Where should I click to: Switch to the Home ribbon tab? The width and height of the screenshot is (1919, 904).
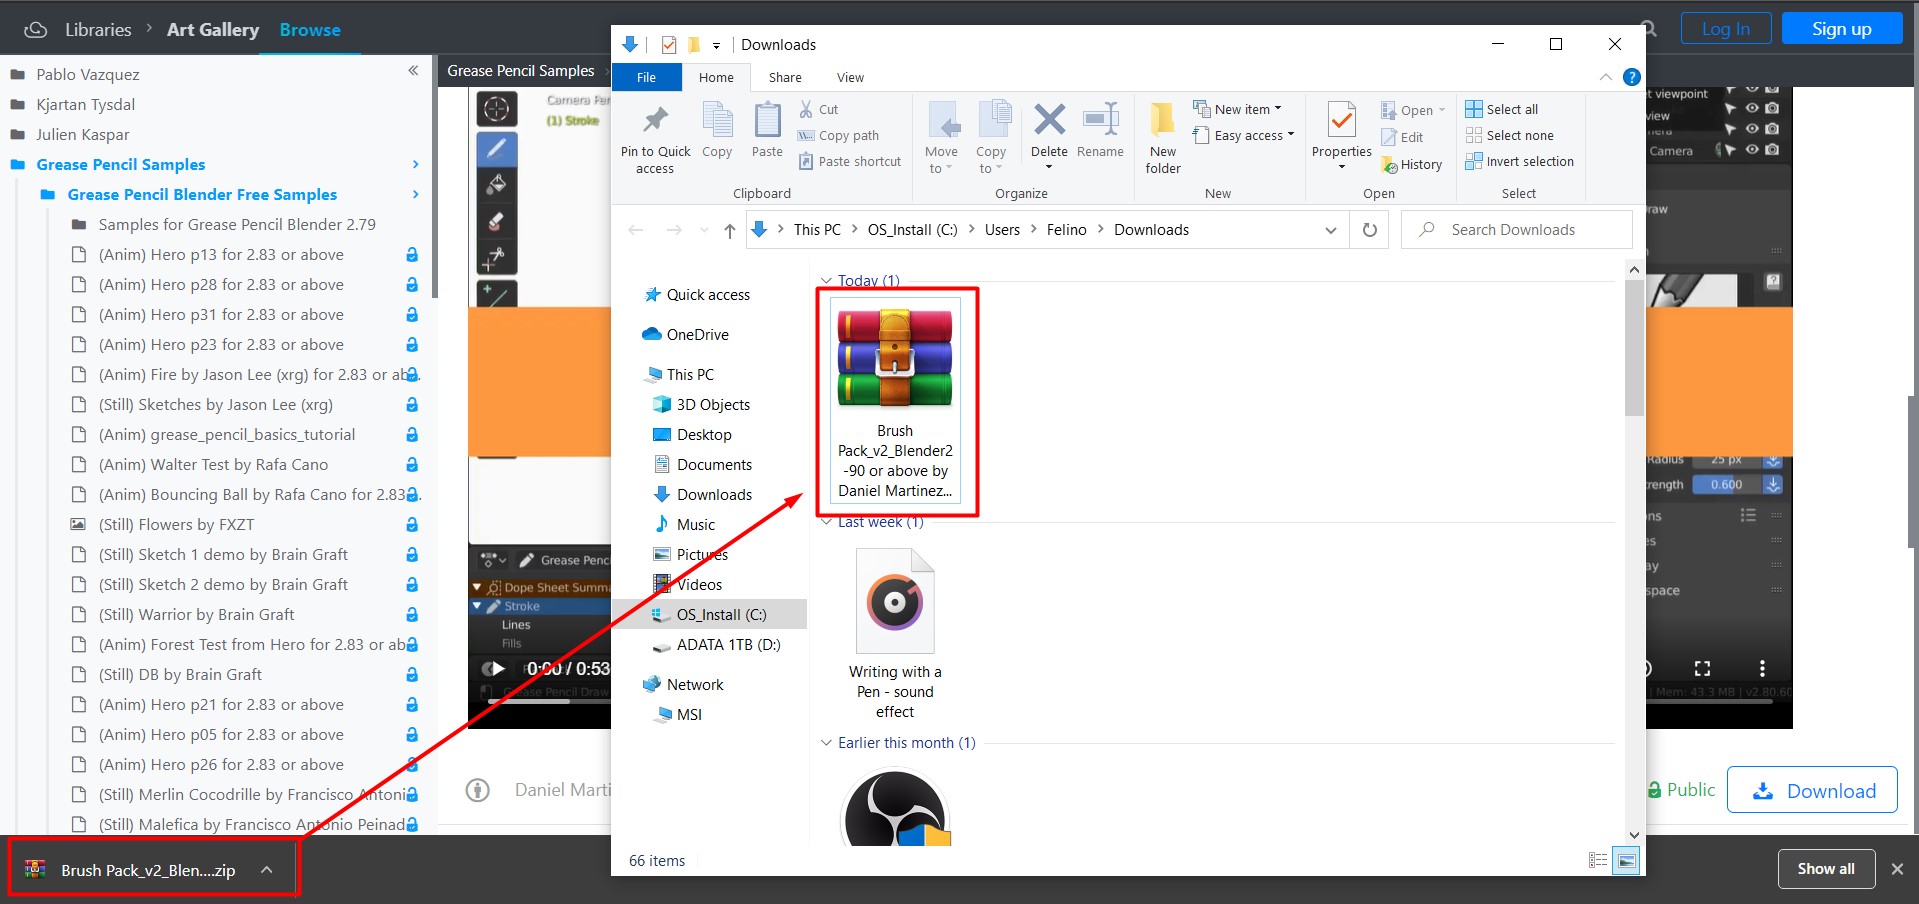(x=716, y=77)
